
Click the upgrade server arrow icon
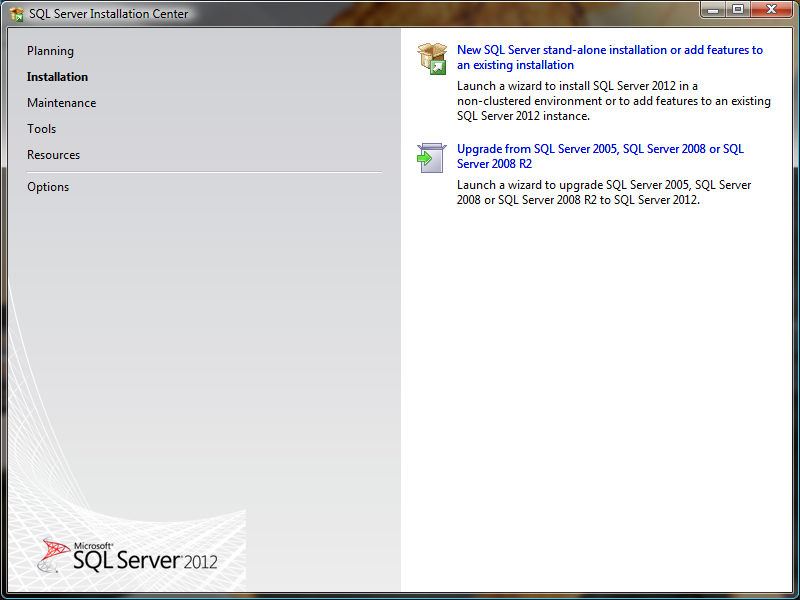coord(432,158)
